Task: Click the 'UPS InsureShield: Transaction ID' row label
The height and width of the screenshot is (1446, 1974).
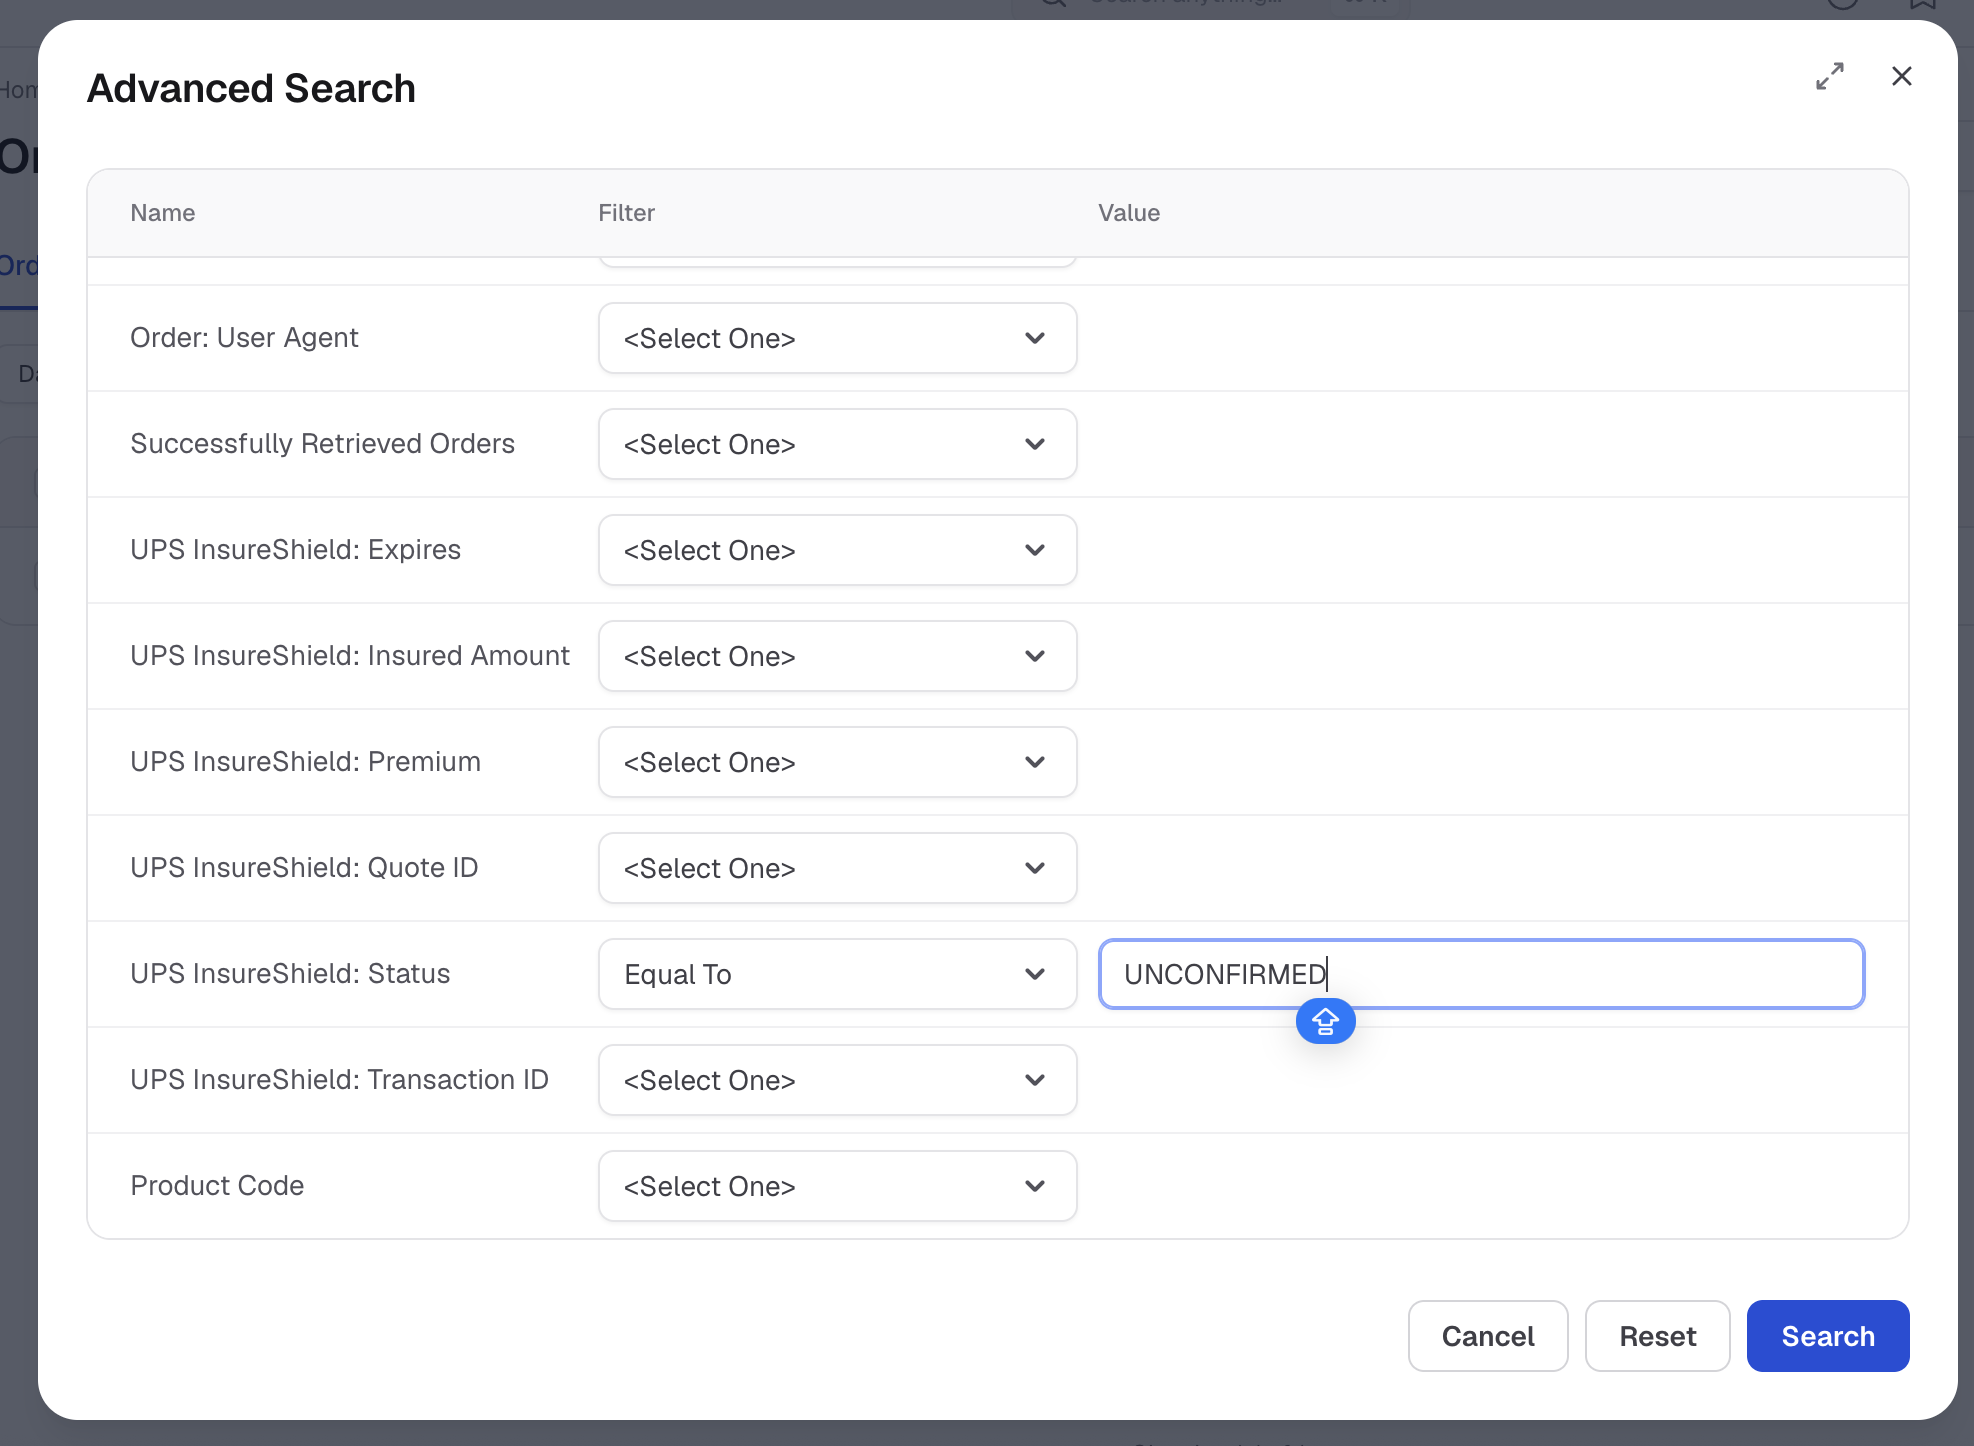Action: pos(340,1080)
